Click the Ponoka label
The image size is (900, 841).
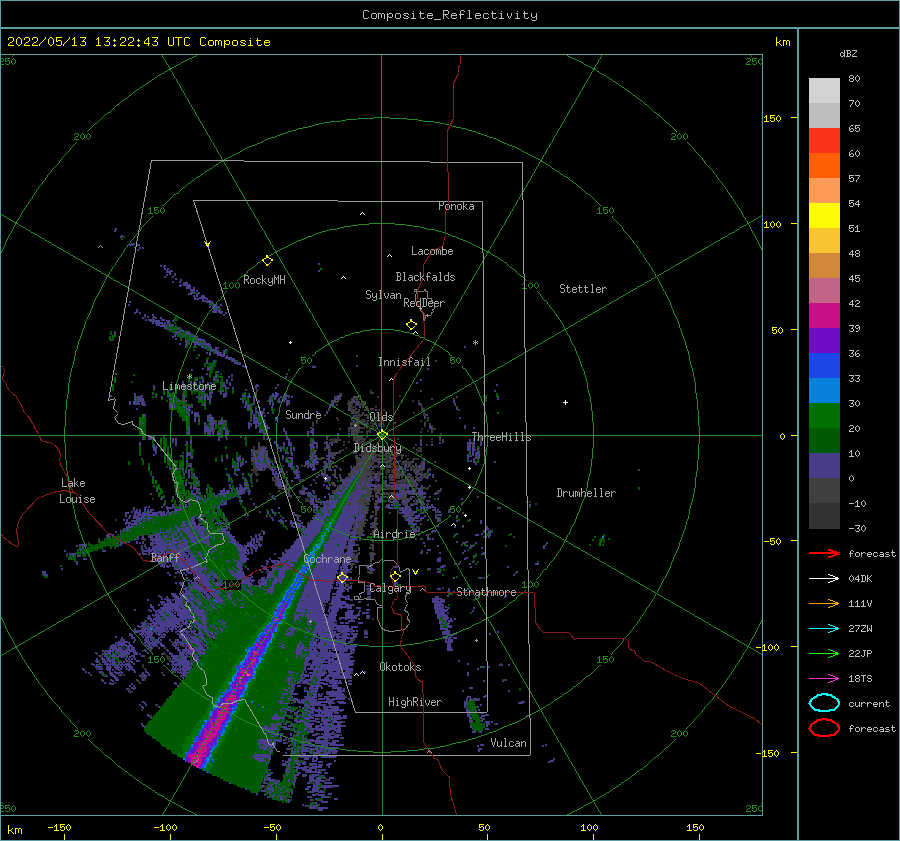(x=456, y=206)
